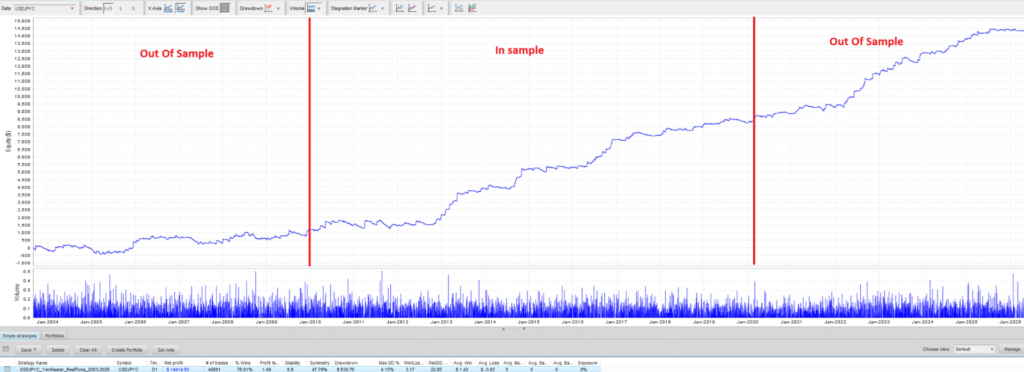The width and height of the screenshot is (1024, 372).
Task: Switch to the Simple strategies tab
Action: point(20,335)
